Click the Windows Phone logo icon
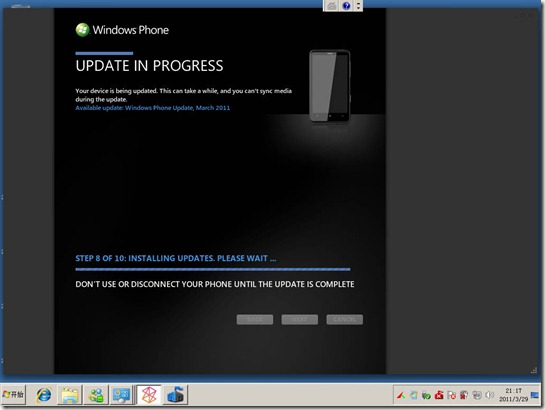545x410 pixels. pyautogui.click(x=82, y=30)
